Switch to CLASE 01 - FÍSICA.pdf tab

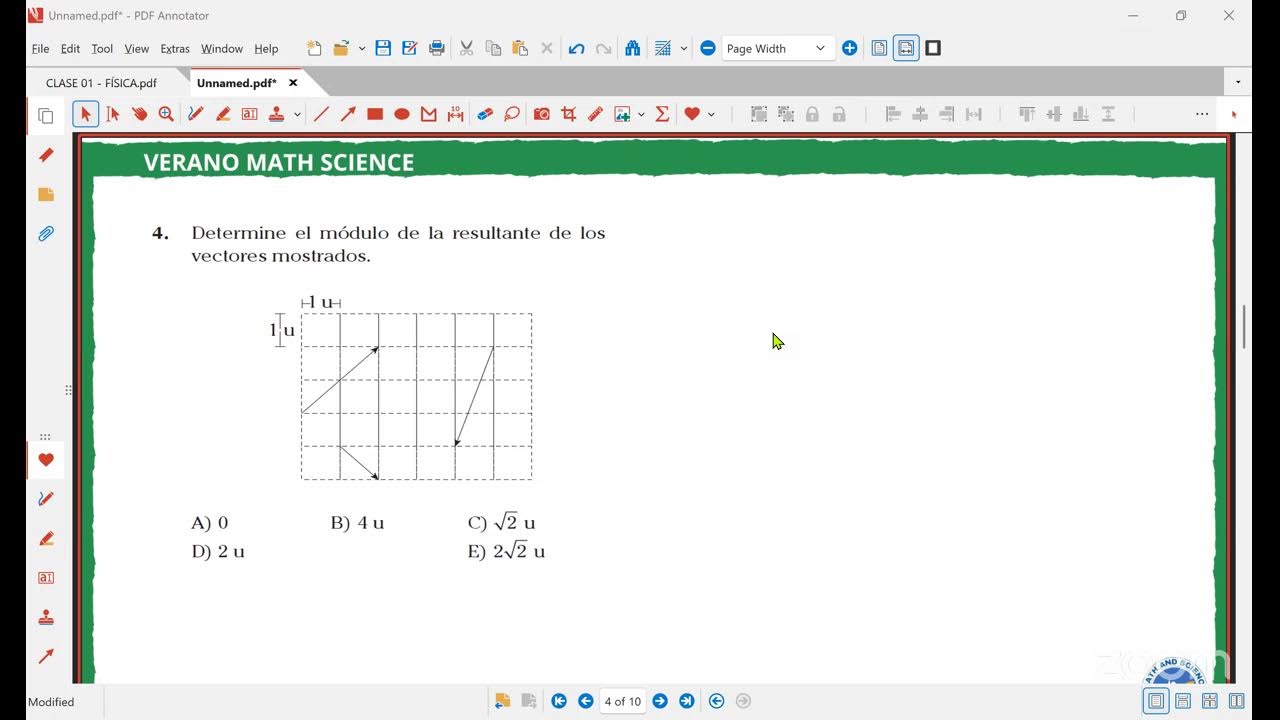coord(101,83)
